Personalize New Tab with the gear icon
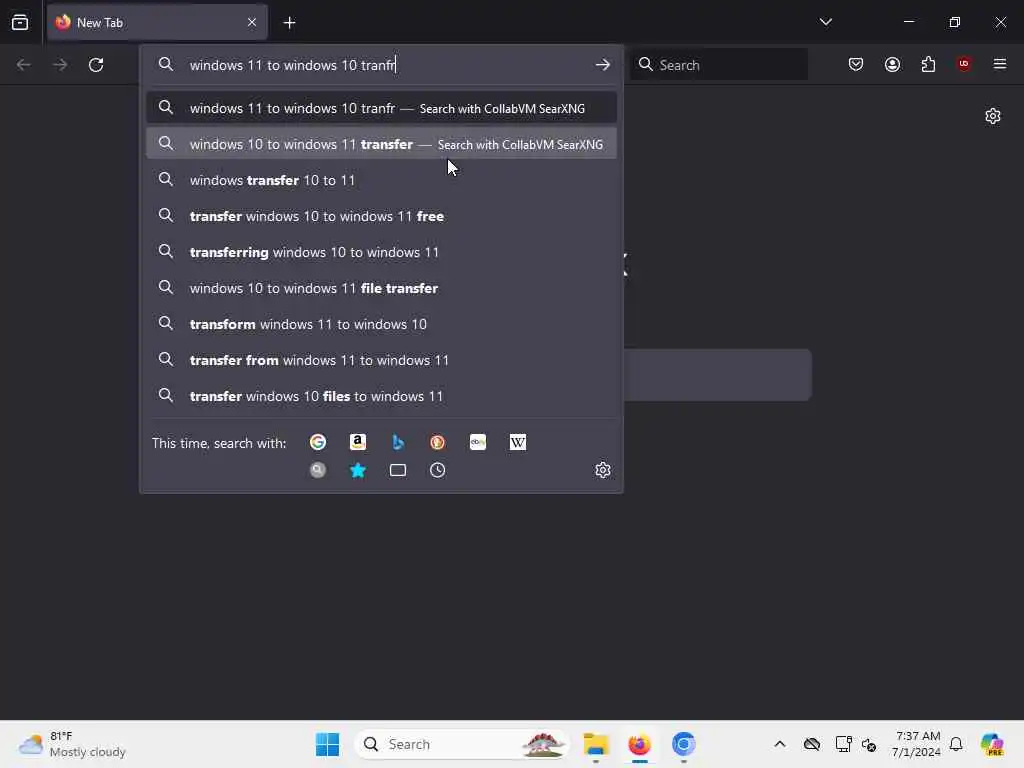 tap(993, 116)
